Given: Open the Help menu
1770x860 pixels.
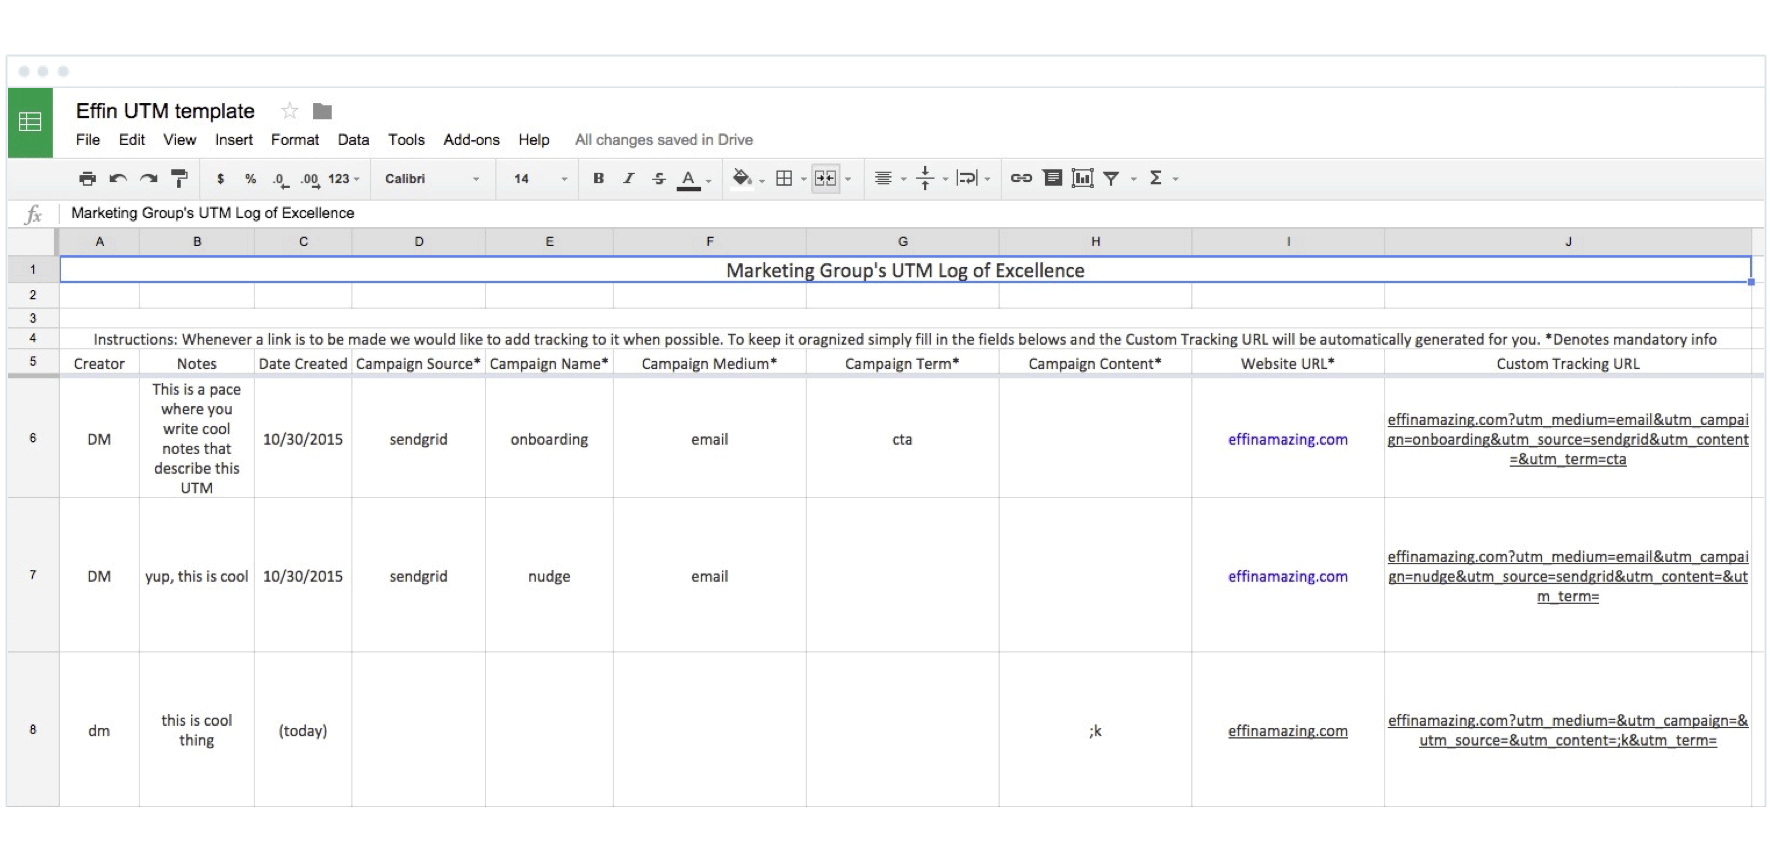Looking at the screenshot, I should click(534, 140).
